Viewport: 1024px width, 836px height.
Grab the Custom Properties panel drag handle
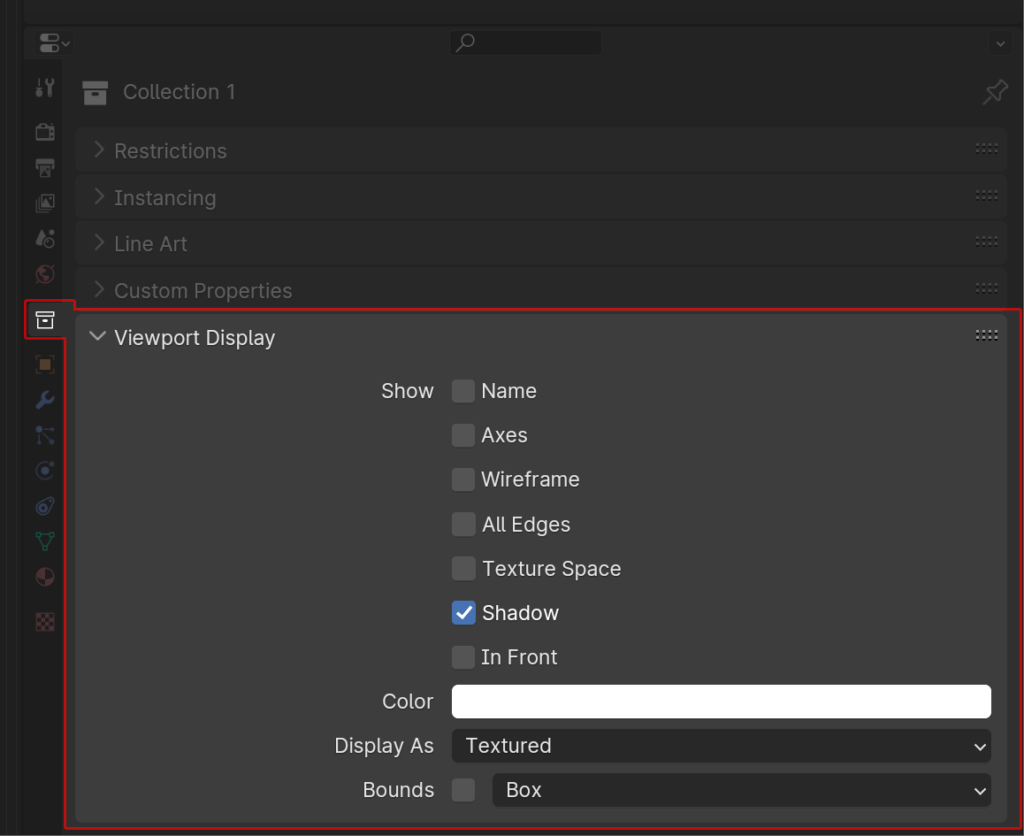[x=986, y=289]
